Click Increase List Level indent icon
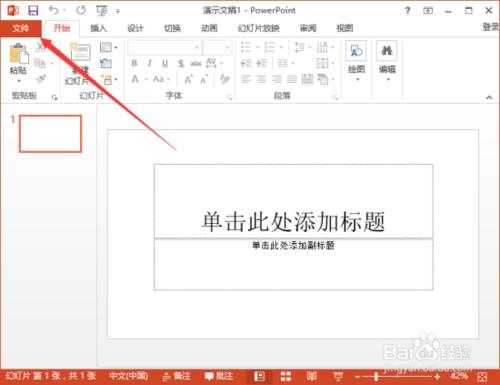The width and height of the screenshot is (500, 385). (x=261, y=63)
